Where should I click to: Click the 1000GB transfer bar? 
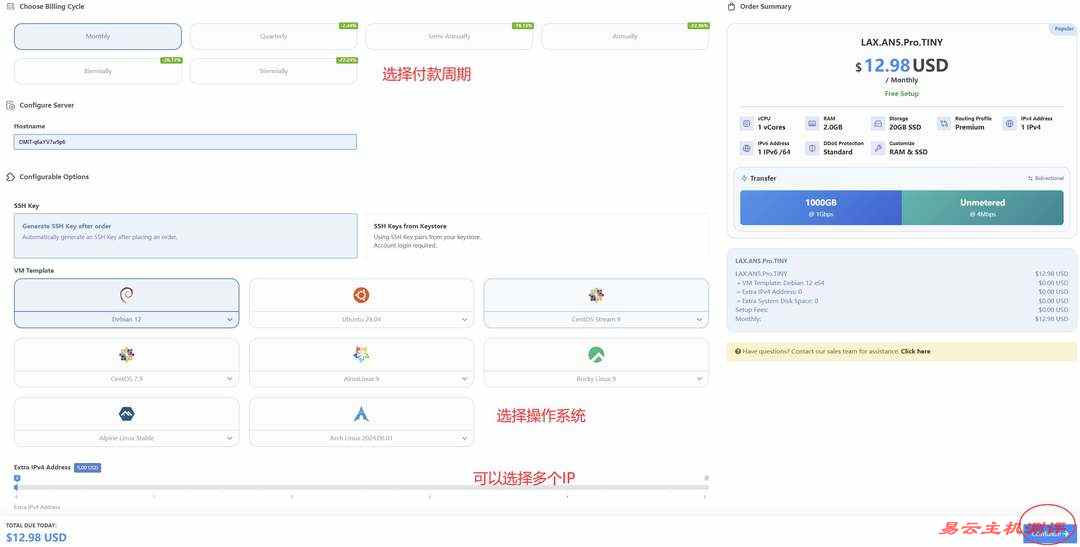820,207
